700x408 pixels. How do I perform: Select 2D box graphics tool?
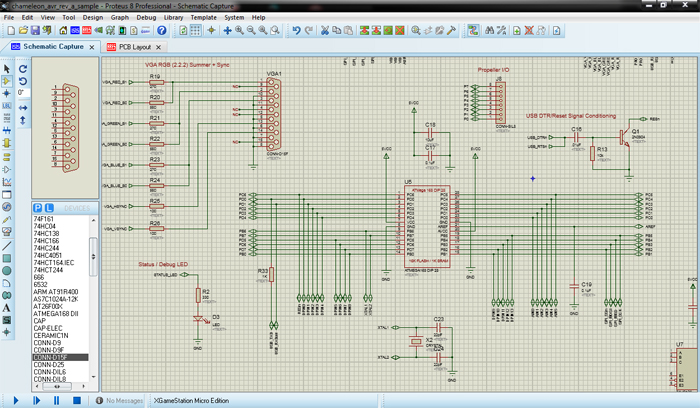(7, 258)
